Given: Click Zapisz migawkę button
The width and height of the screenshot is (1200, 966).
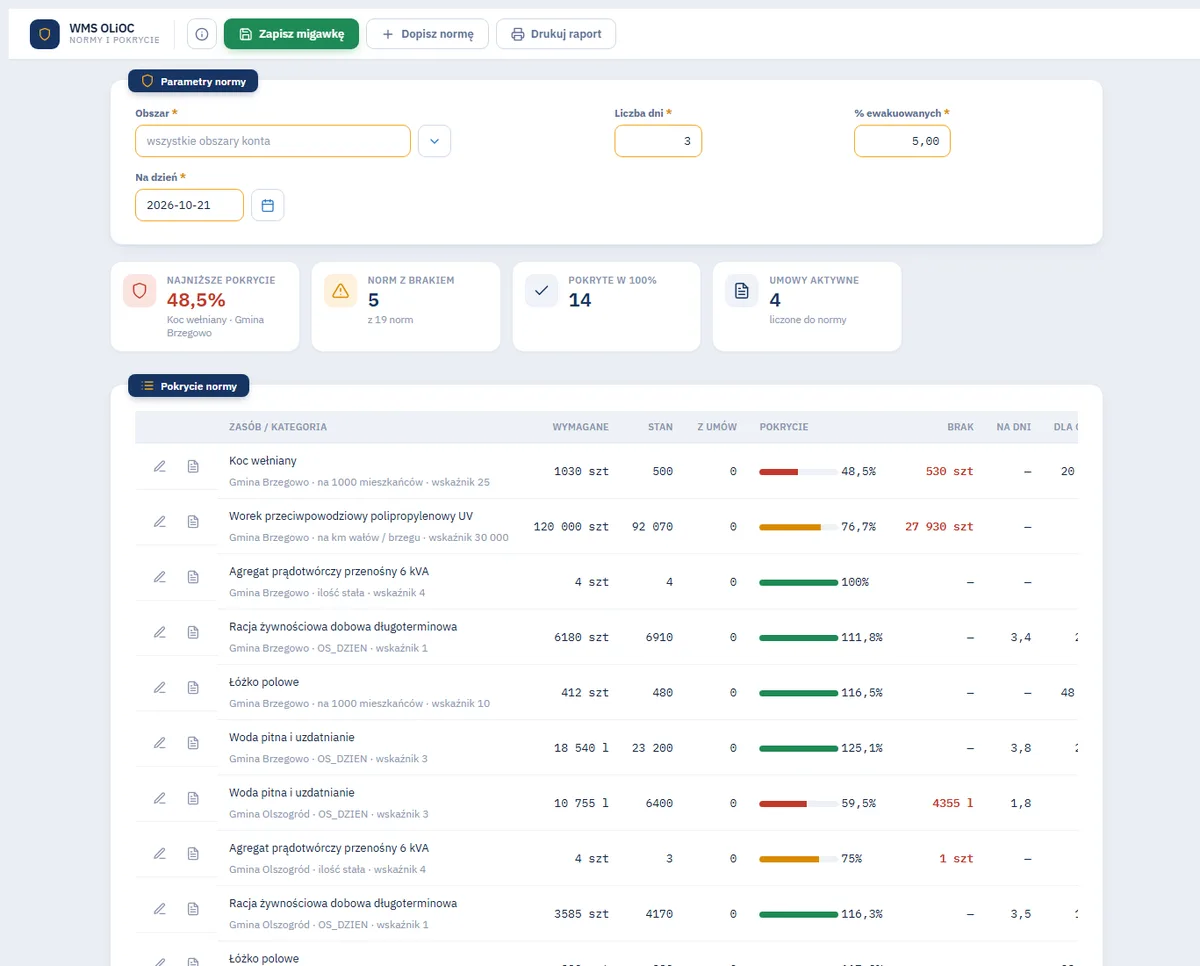Looking at the screenshot, I should tap(291, 34).
